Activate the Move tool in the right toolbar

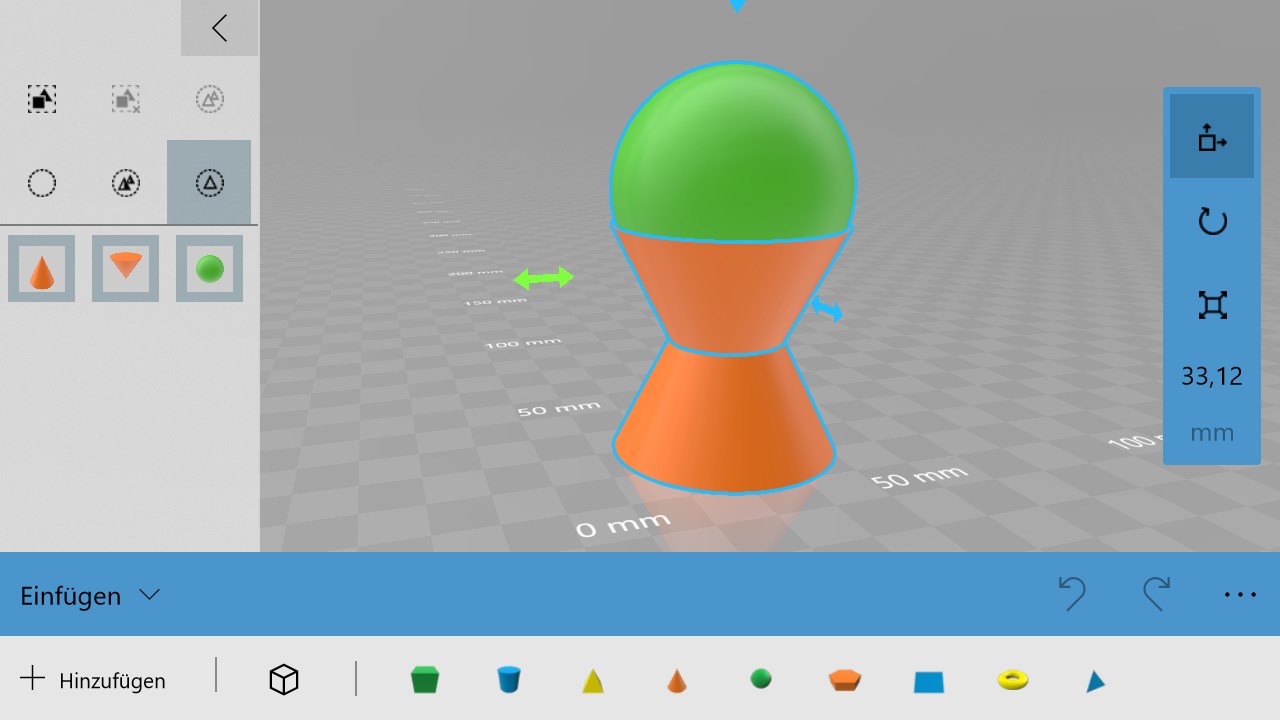[x=1212, y=137]
